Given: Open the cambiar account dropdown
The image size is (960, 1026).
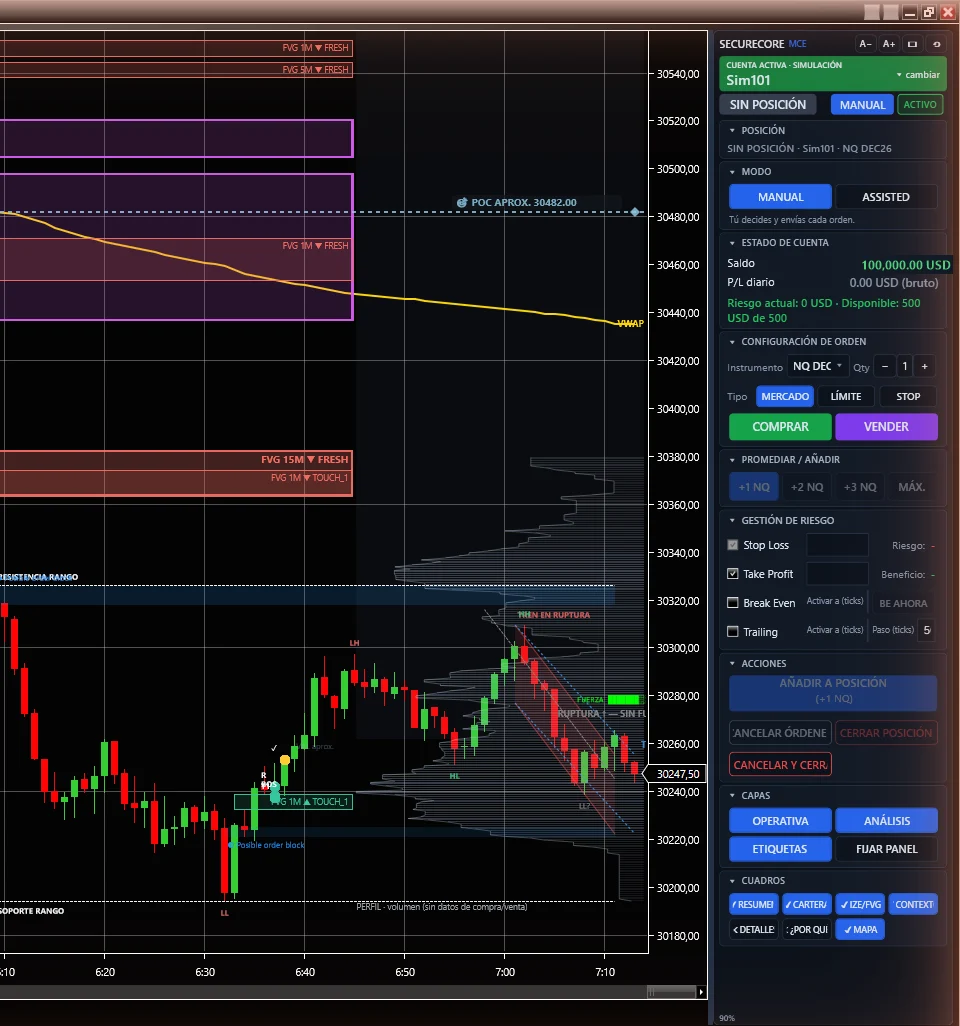Looking at the screenshot, I should tap(918, 75).
